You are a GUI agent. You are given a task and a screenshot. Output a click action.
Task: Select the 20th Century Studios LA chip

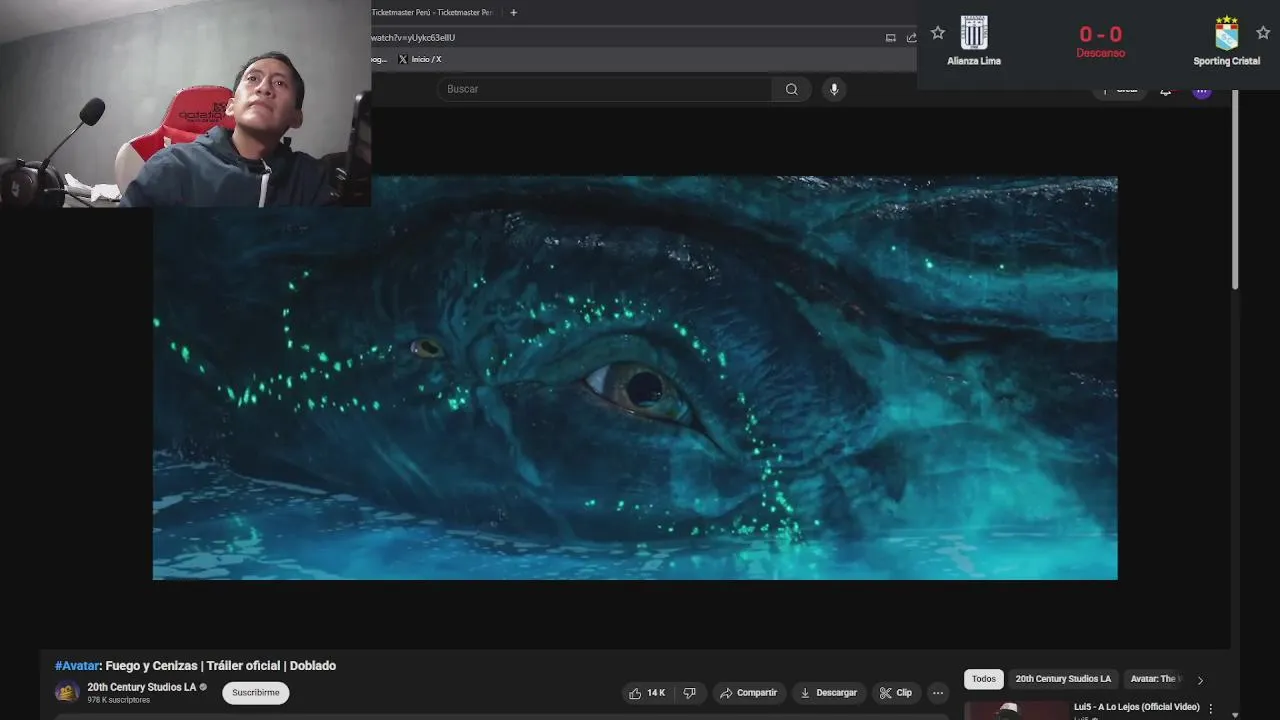click(1063, 679)
